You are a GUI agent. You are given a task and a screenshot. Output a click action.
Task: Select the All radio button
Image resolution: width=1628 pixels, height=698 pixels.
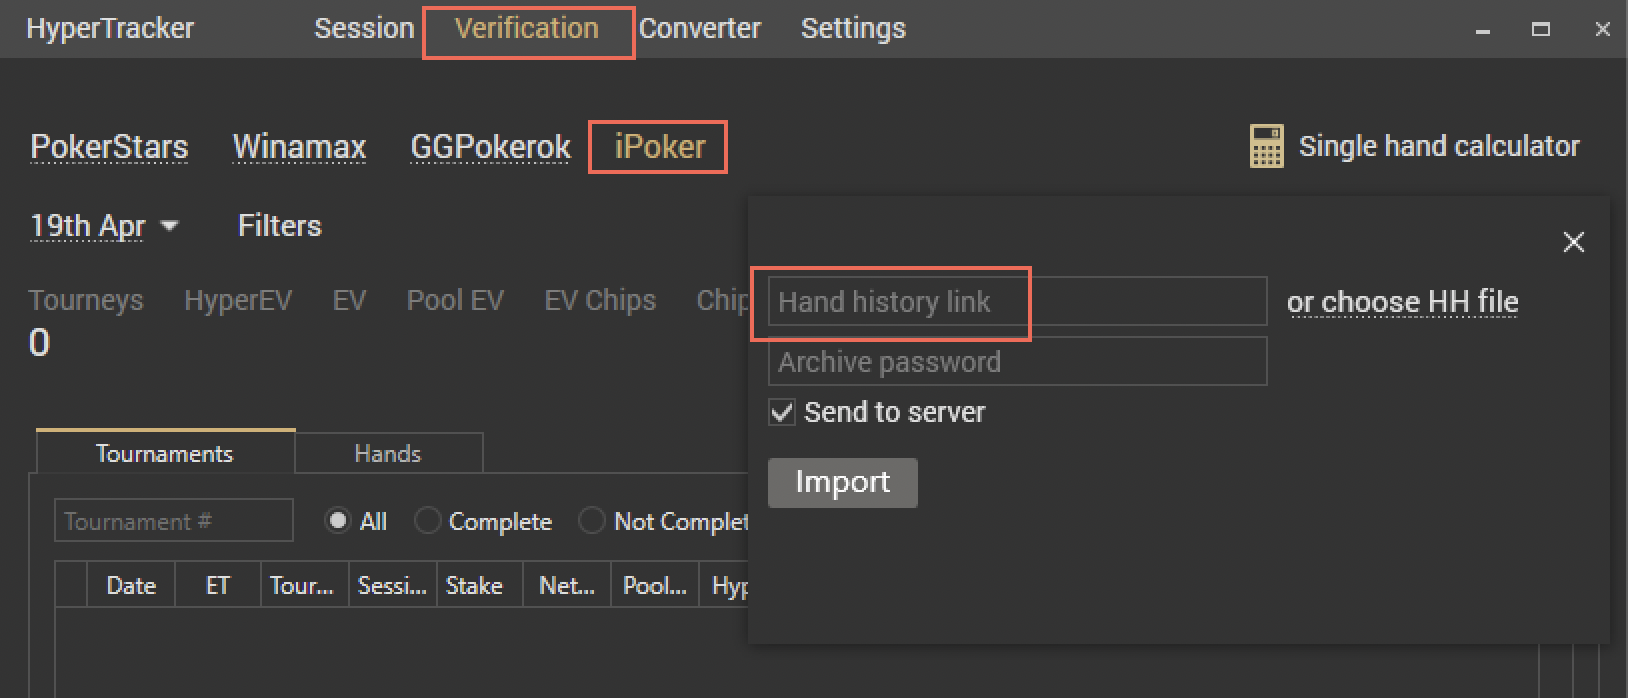338,521
